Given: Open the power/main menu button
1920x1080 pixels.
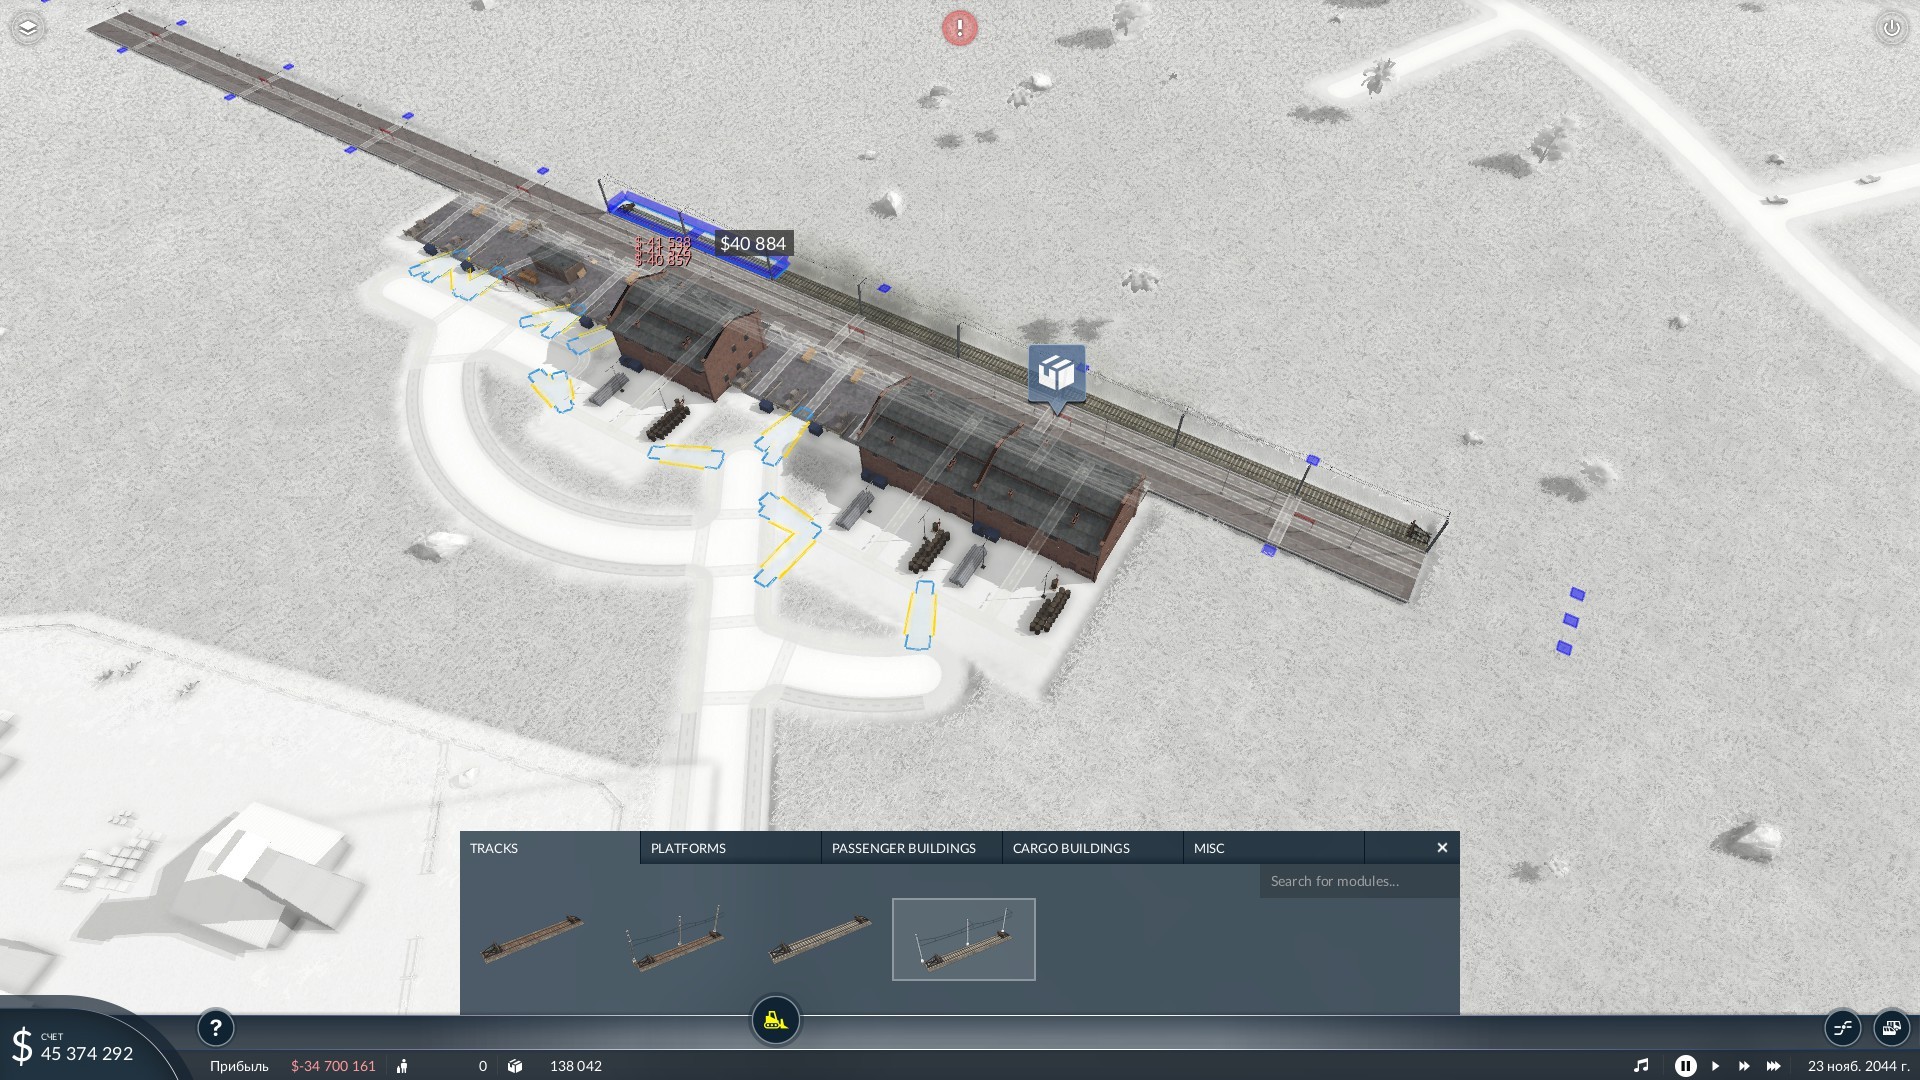Looking at the screenshot, I should coord(1891,28).
